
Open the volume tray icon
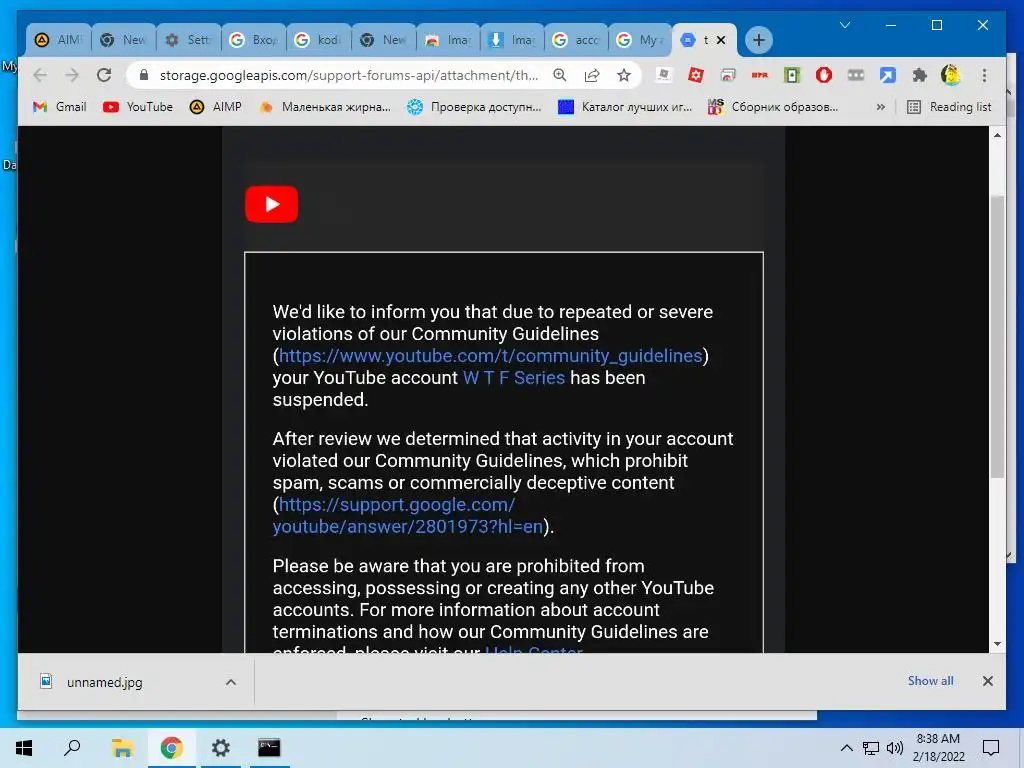(895, 748)
